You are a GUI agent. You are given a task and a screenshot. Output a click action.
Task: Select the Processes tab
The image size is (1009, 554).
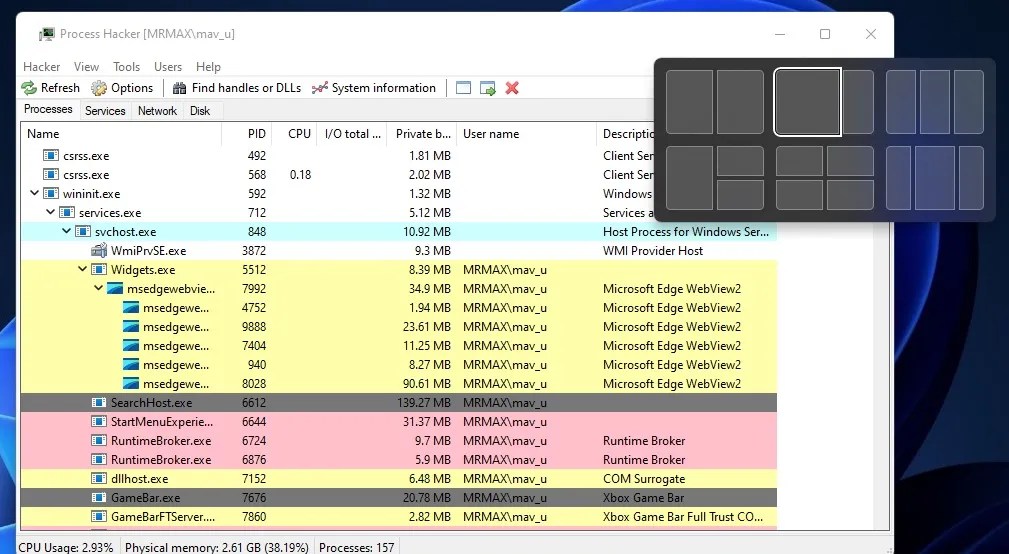[48, 109]
